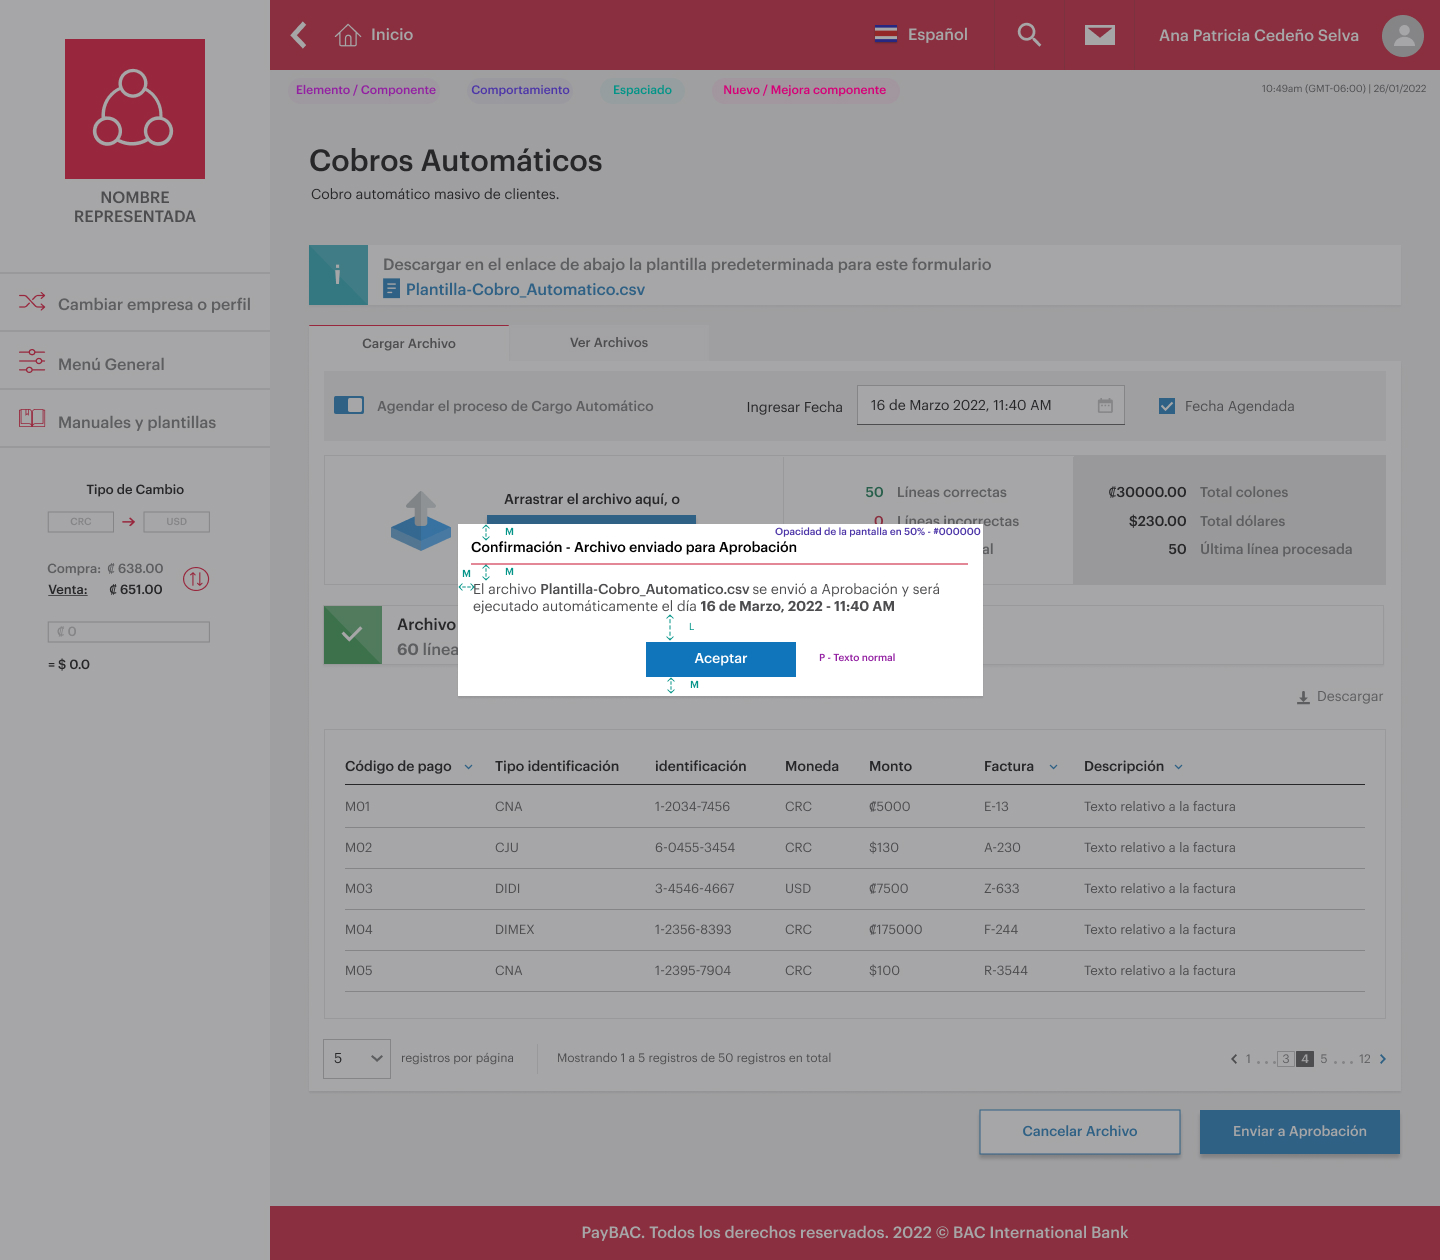Sort the Código de pago column

pyautogui.click(x=468, y=766)
